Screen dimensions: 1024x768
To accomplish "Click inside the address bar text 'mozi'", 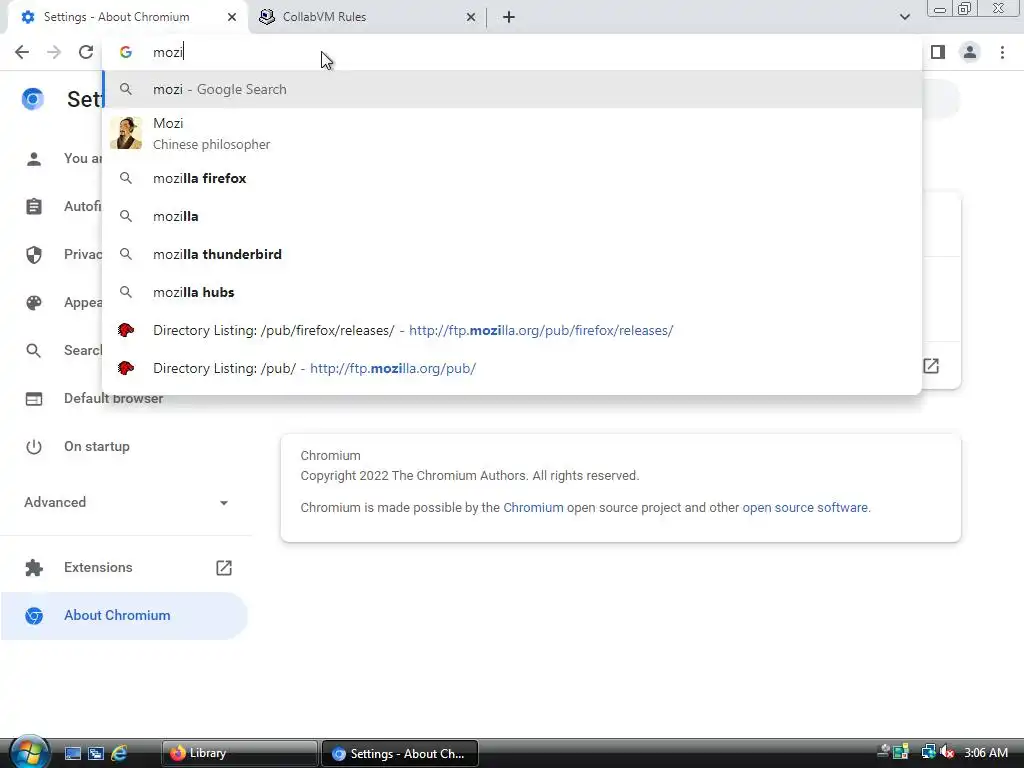I will pos(168,52).
